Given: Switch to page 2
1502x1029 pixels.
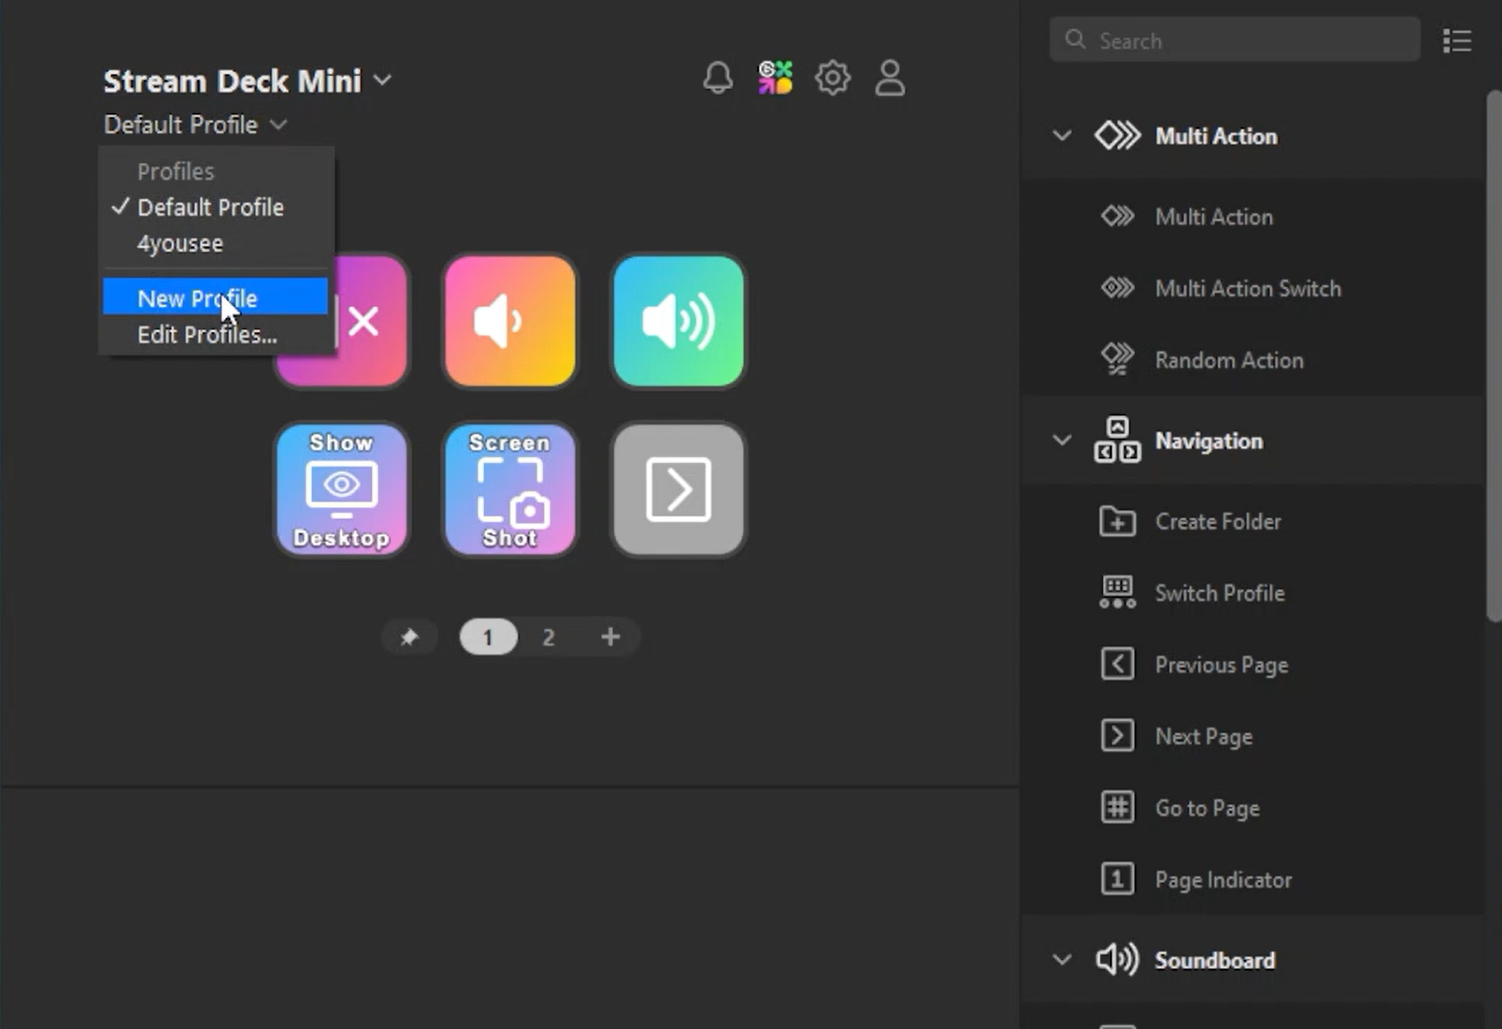Looking at the screenshot, I should 548,637.
